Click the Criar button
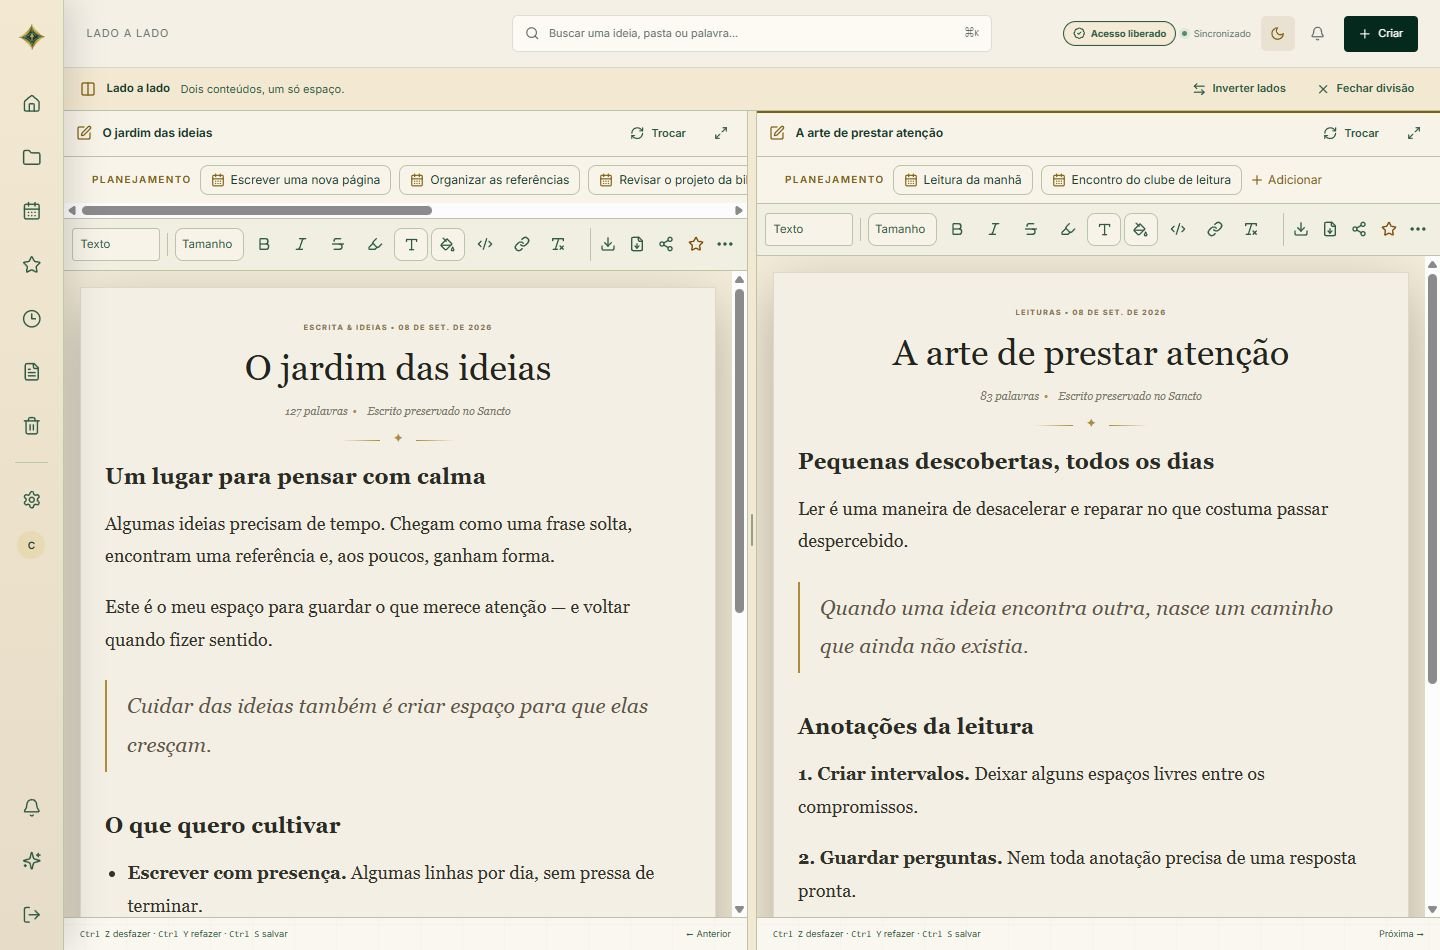 [1381, 33]
